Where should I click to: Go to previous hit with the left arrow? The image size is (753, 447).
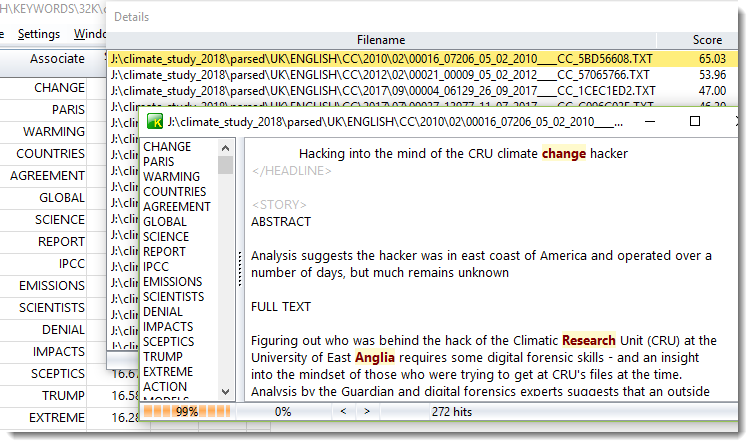(343, 411)
